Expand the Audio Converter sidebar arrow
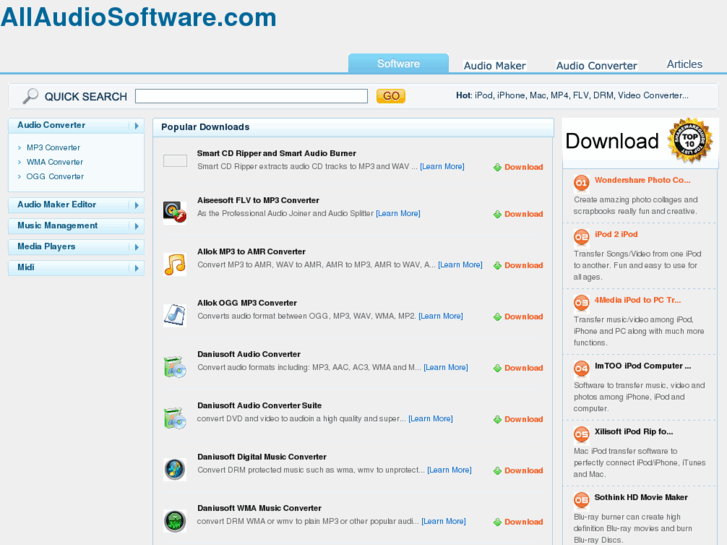 point(136,126)
